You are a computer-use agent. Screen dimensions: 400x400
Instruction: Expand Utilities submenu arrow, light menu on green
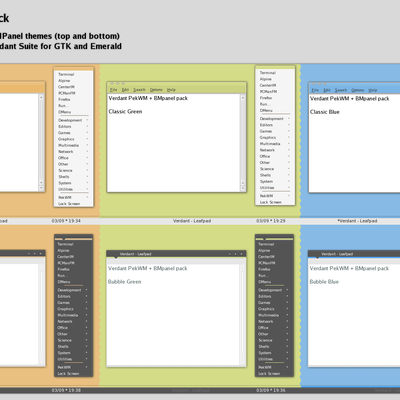[x=289, y=188]
